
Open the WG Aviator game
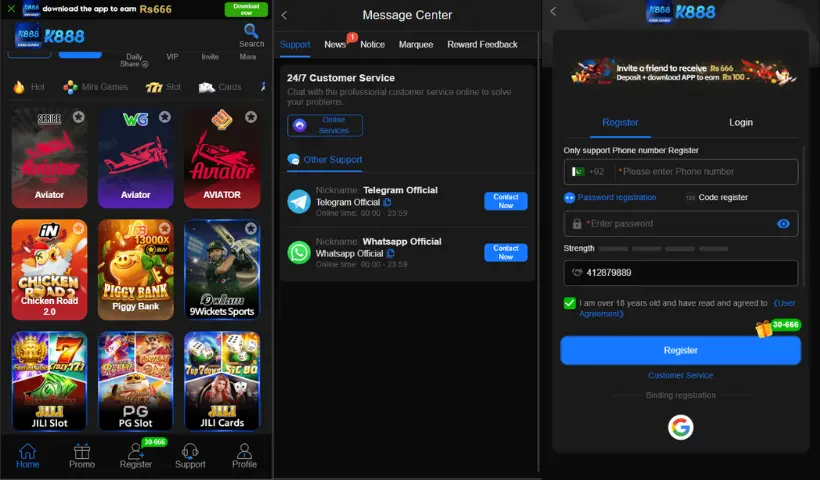click(135, 158)
